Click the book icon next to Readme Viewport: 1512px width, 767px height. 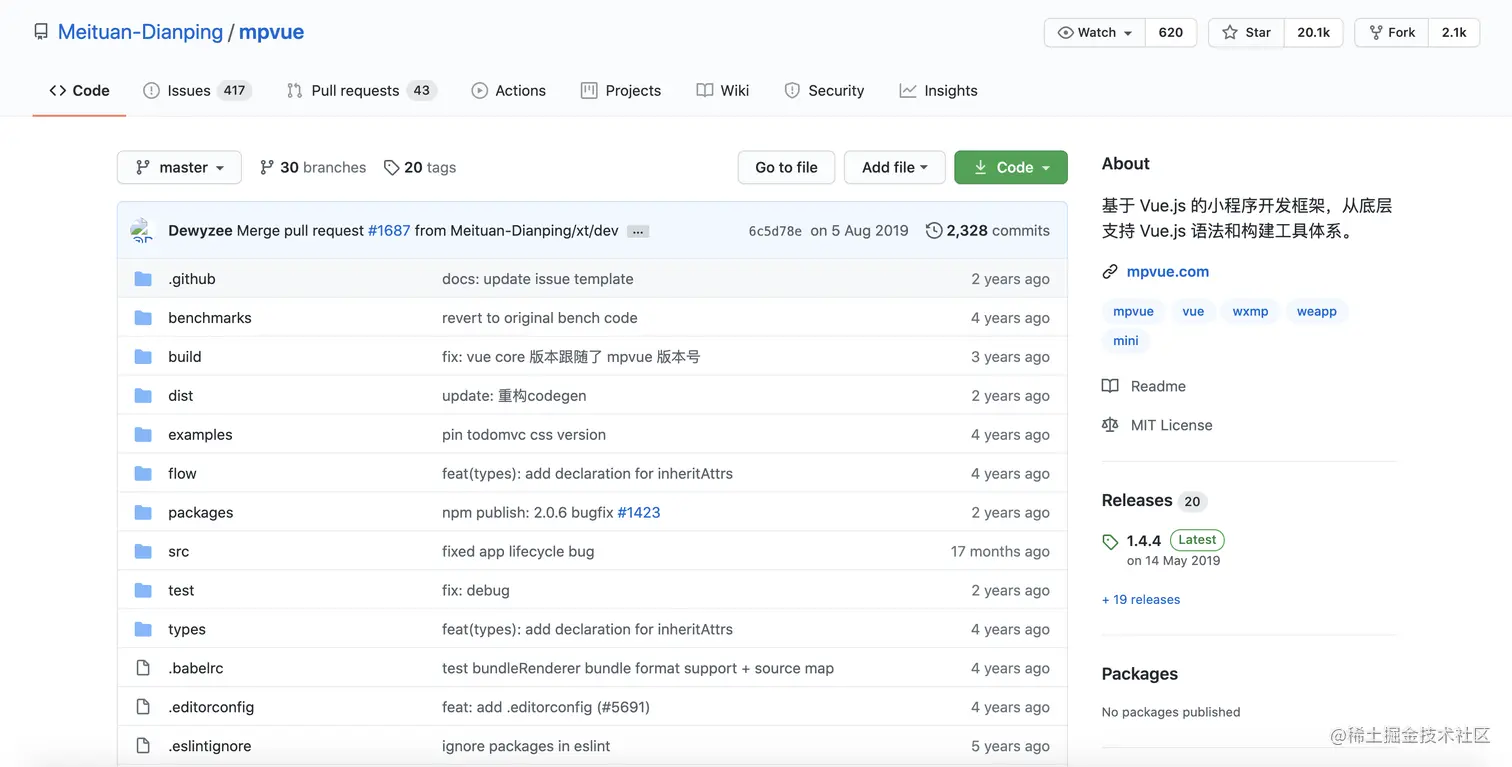pyautogui.click(x=1110, y=386)
